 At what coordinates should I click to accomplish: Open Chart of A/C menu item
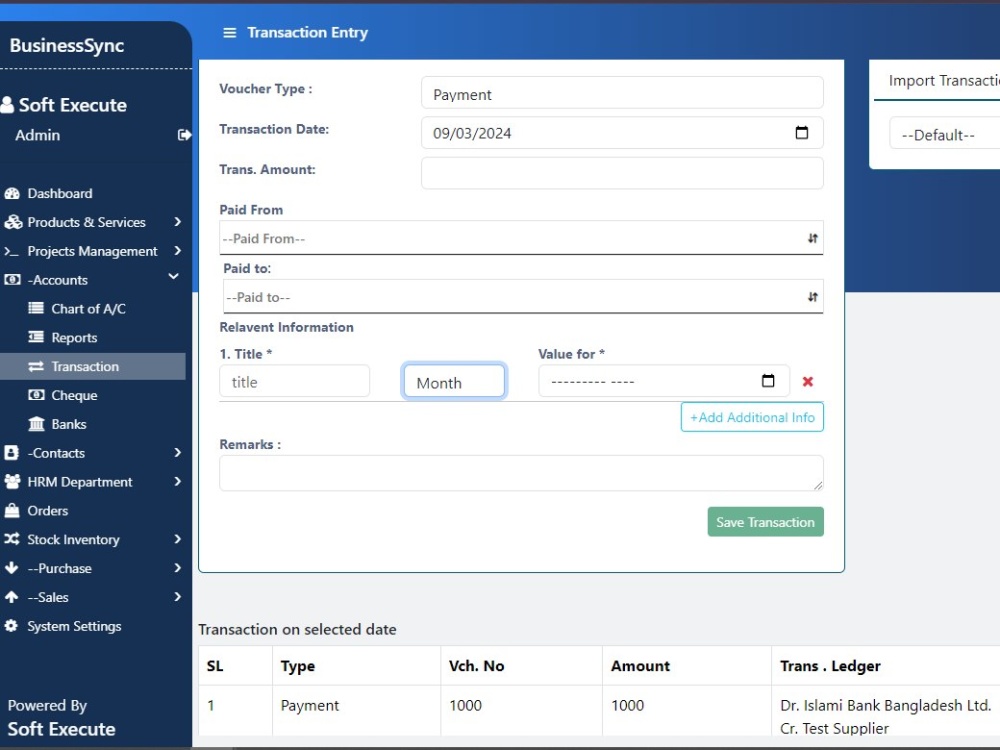coord(89,309)
